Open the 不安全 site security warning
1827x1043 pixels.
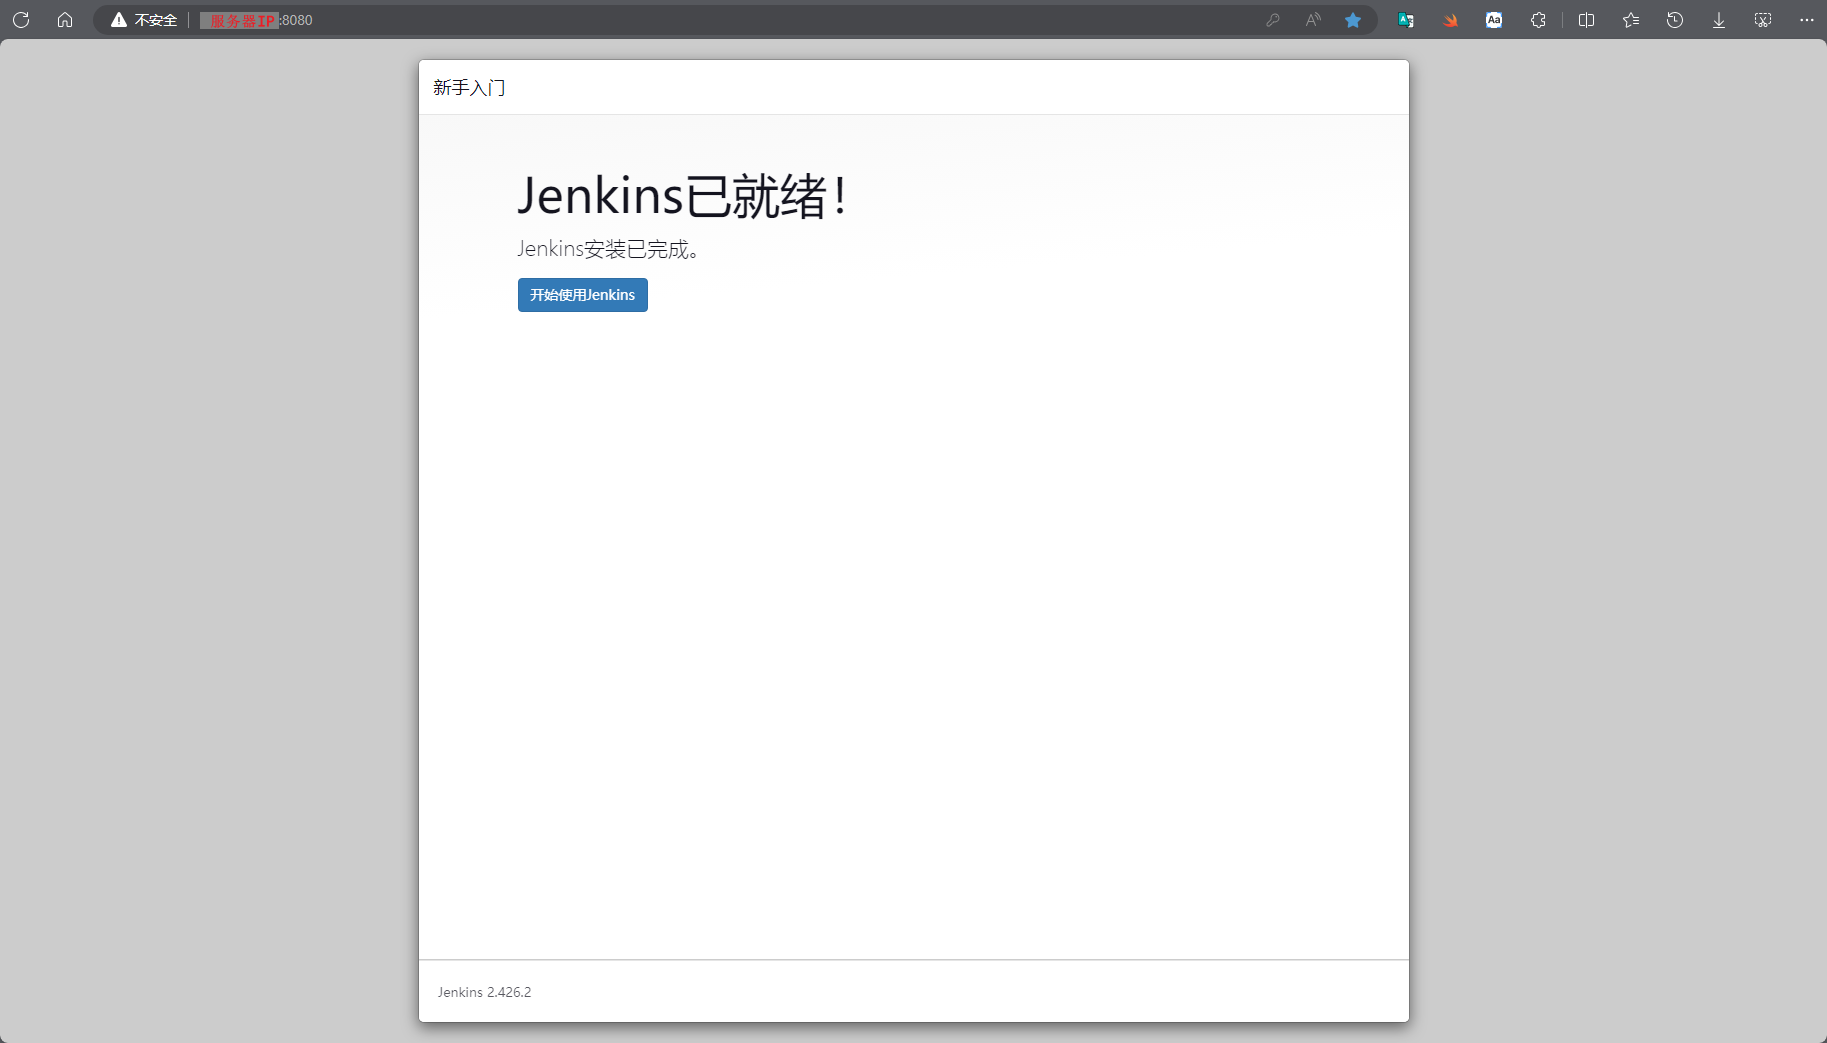[x=144, y=20]
